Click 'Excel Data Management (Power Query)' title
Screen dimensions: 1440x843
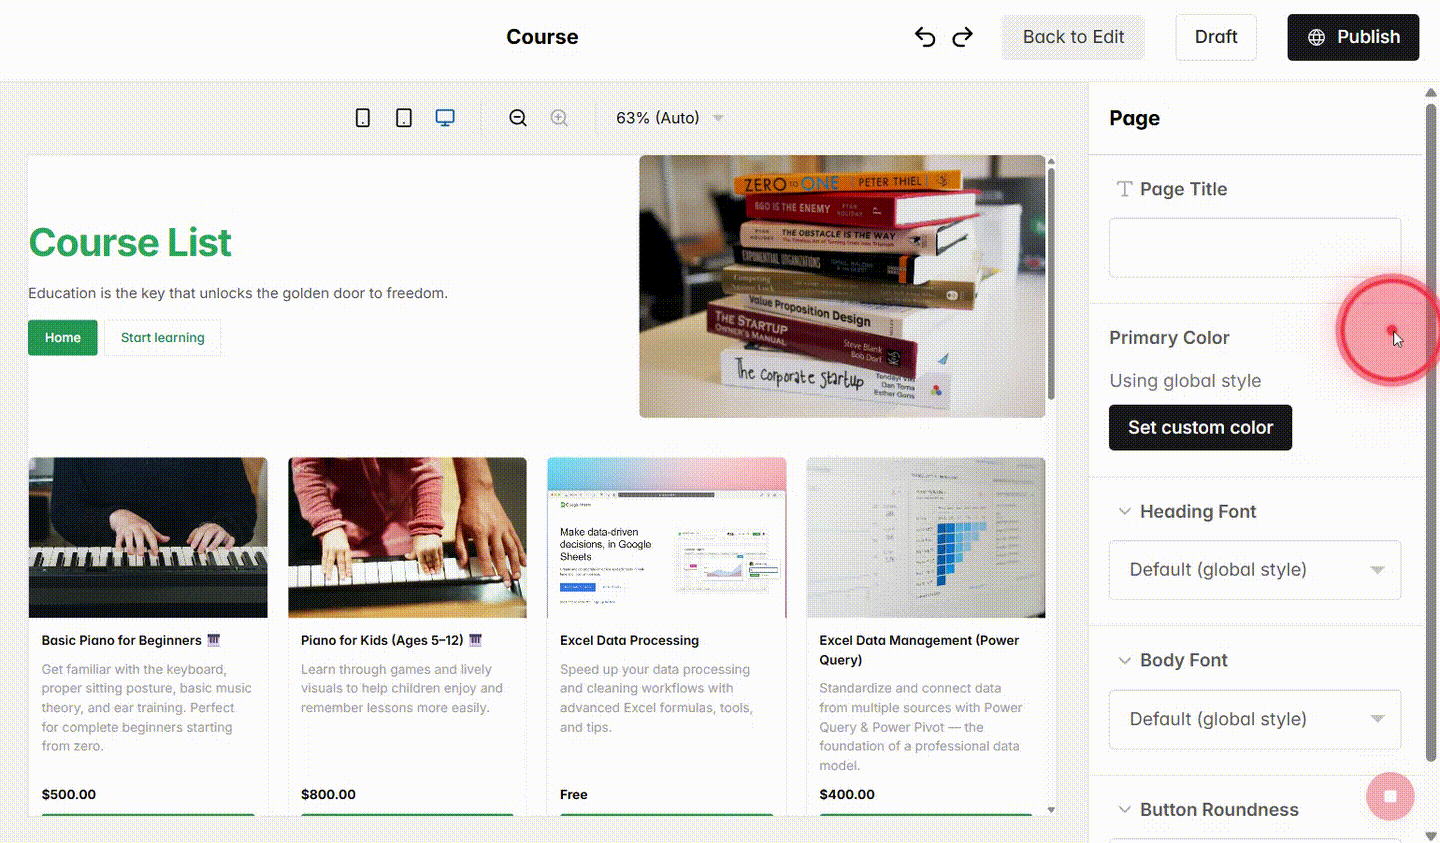919,650
